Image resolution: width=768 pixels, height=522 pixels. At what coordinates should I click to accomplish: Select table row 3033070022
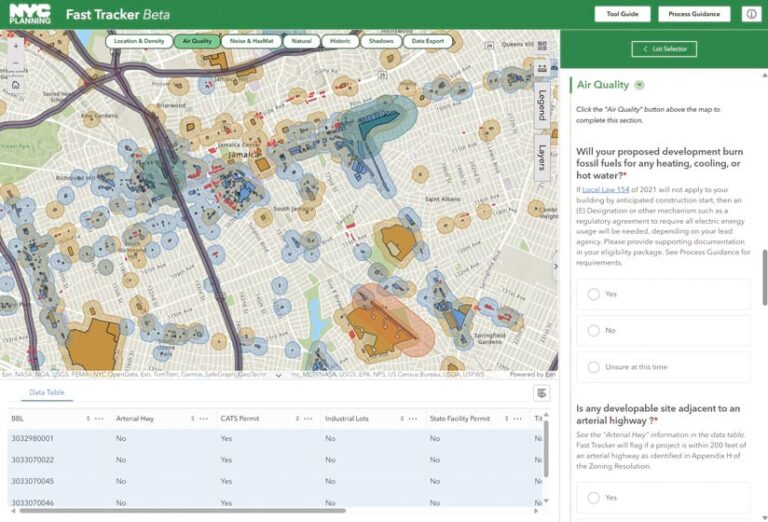pos(275,460)
